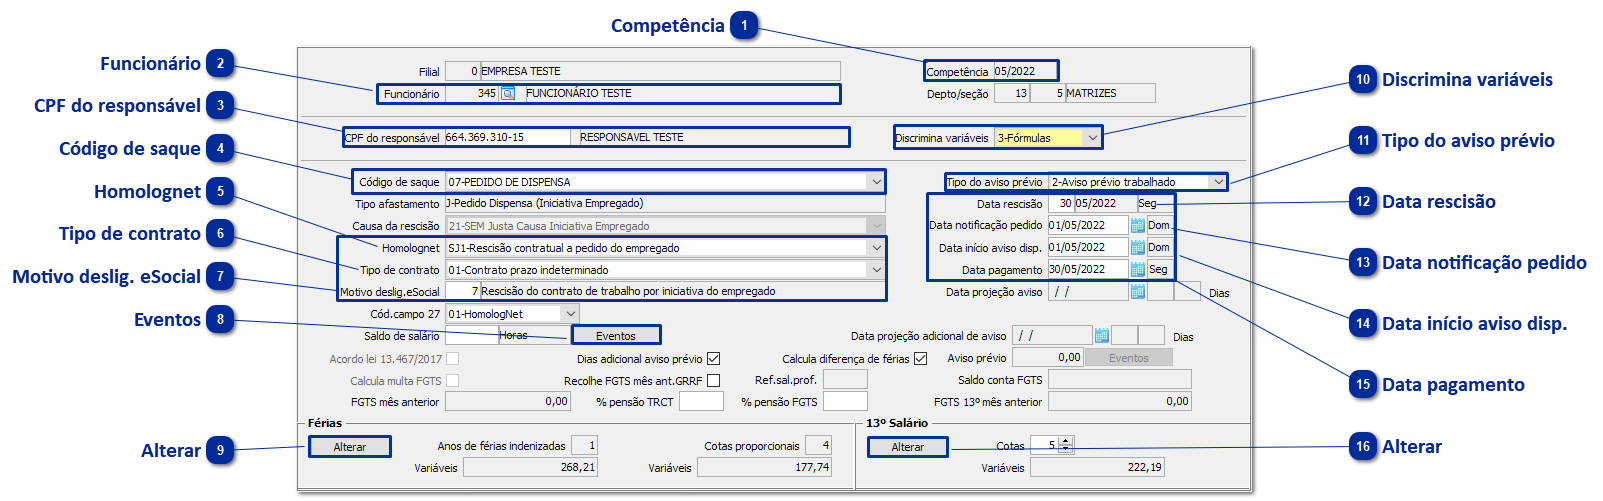Screen dimensions: 1603x501
Task: Click the CPF do responsável field
Action: [507, 137]
